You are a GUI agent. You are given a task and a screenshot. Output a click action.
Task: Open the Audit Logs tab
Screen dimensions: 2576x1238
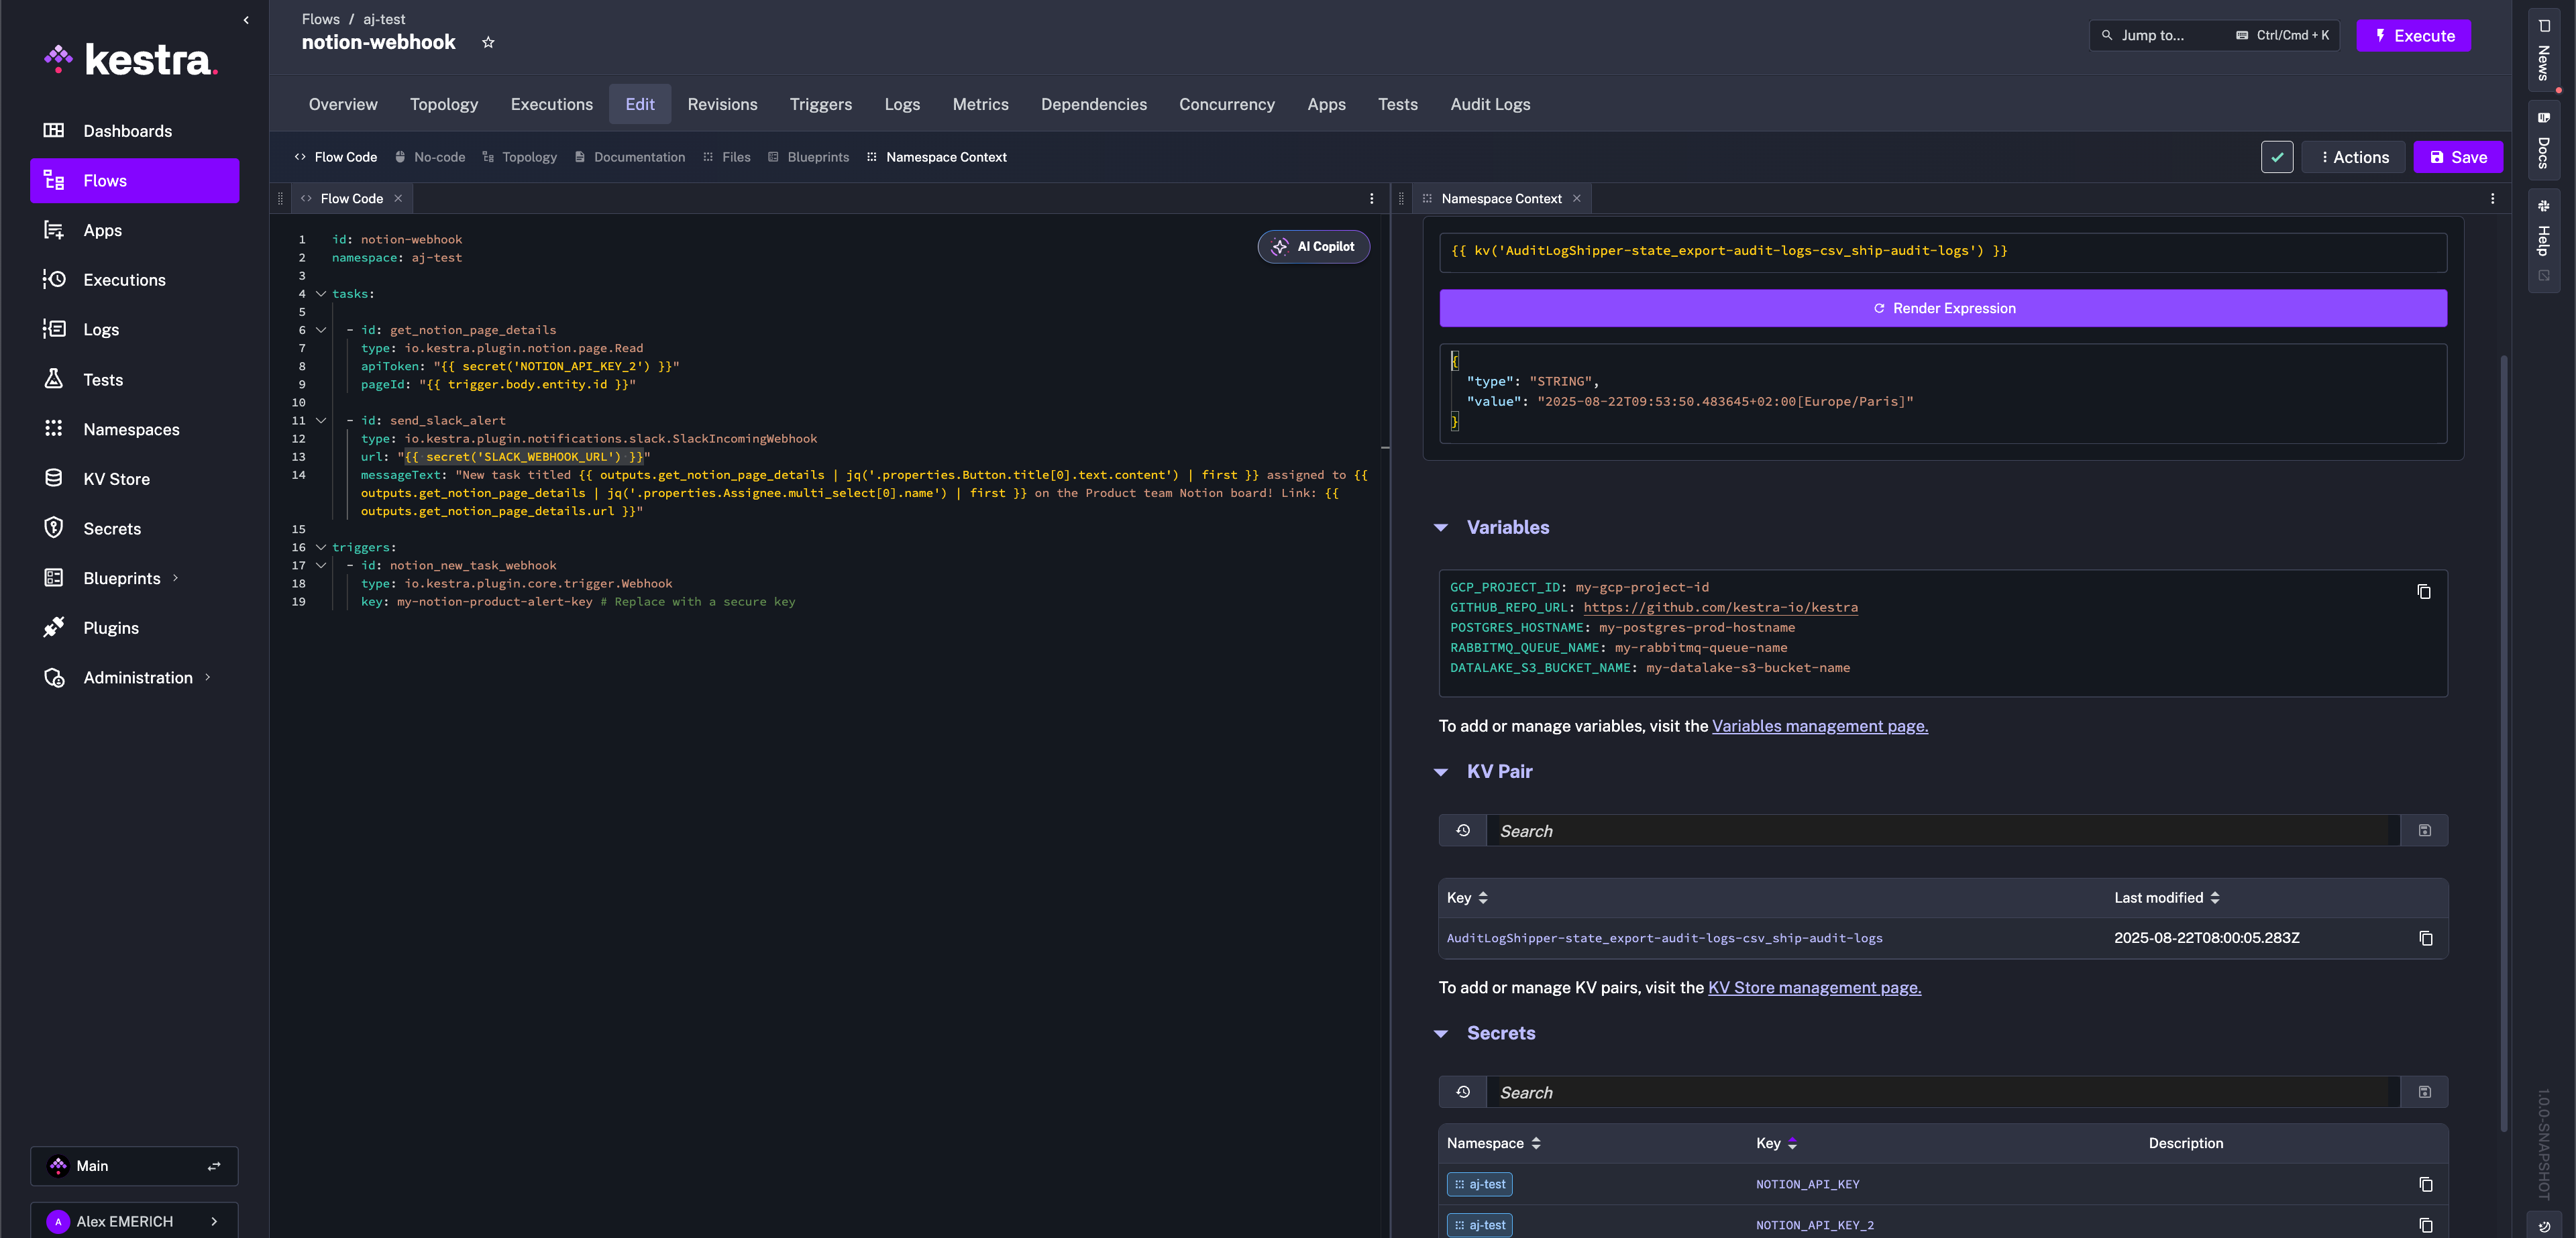pyautogui.click(x=1490, y=104)
